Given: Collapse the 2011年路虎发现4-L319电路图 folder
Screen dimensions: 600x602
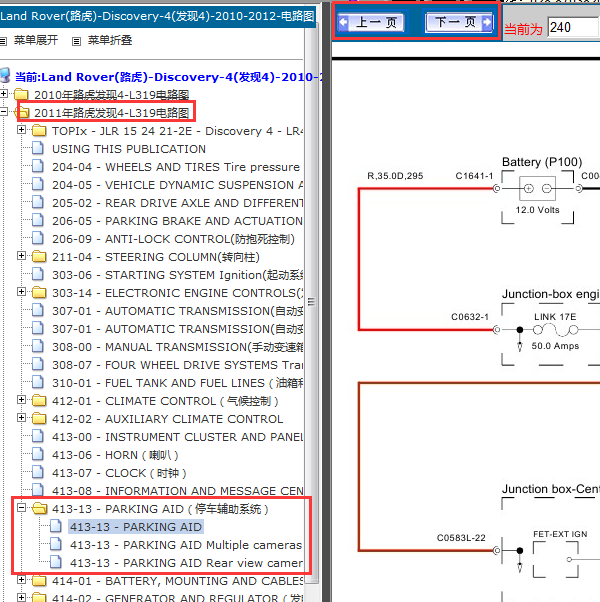Looking at the screenshot, I should 4,111.
